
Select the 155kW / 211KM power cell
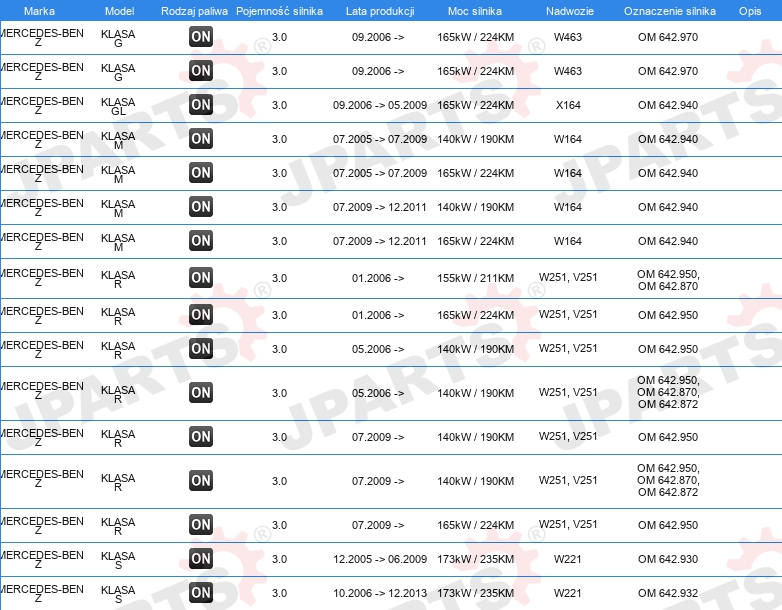point(475,278)
